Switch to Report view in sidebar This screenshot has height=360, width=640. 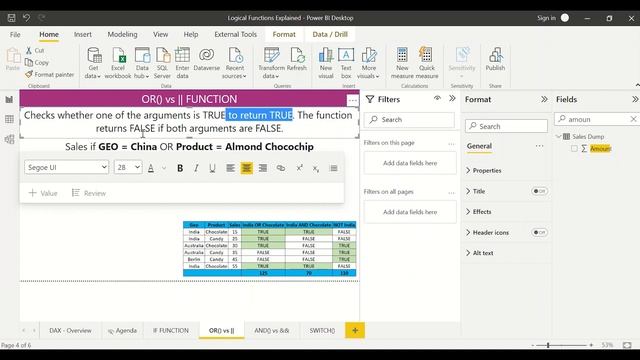click(9, 100)
